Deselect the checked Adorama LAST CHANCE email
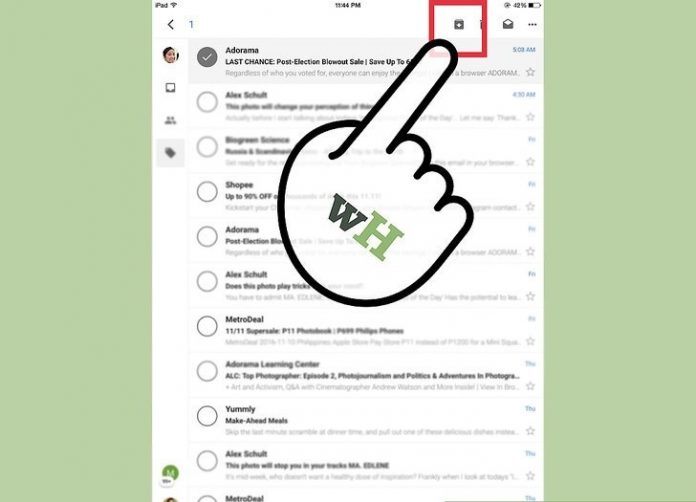Screen dimensions: 696x502 tap(207, 57)
